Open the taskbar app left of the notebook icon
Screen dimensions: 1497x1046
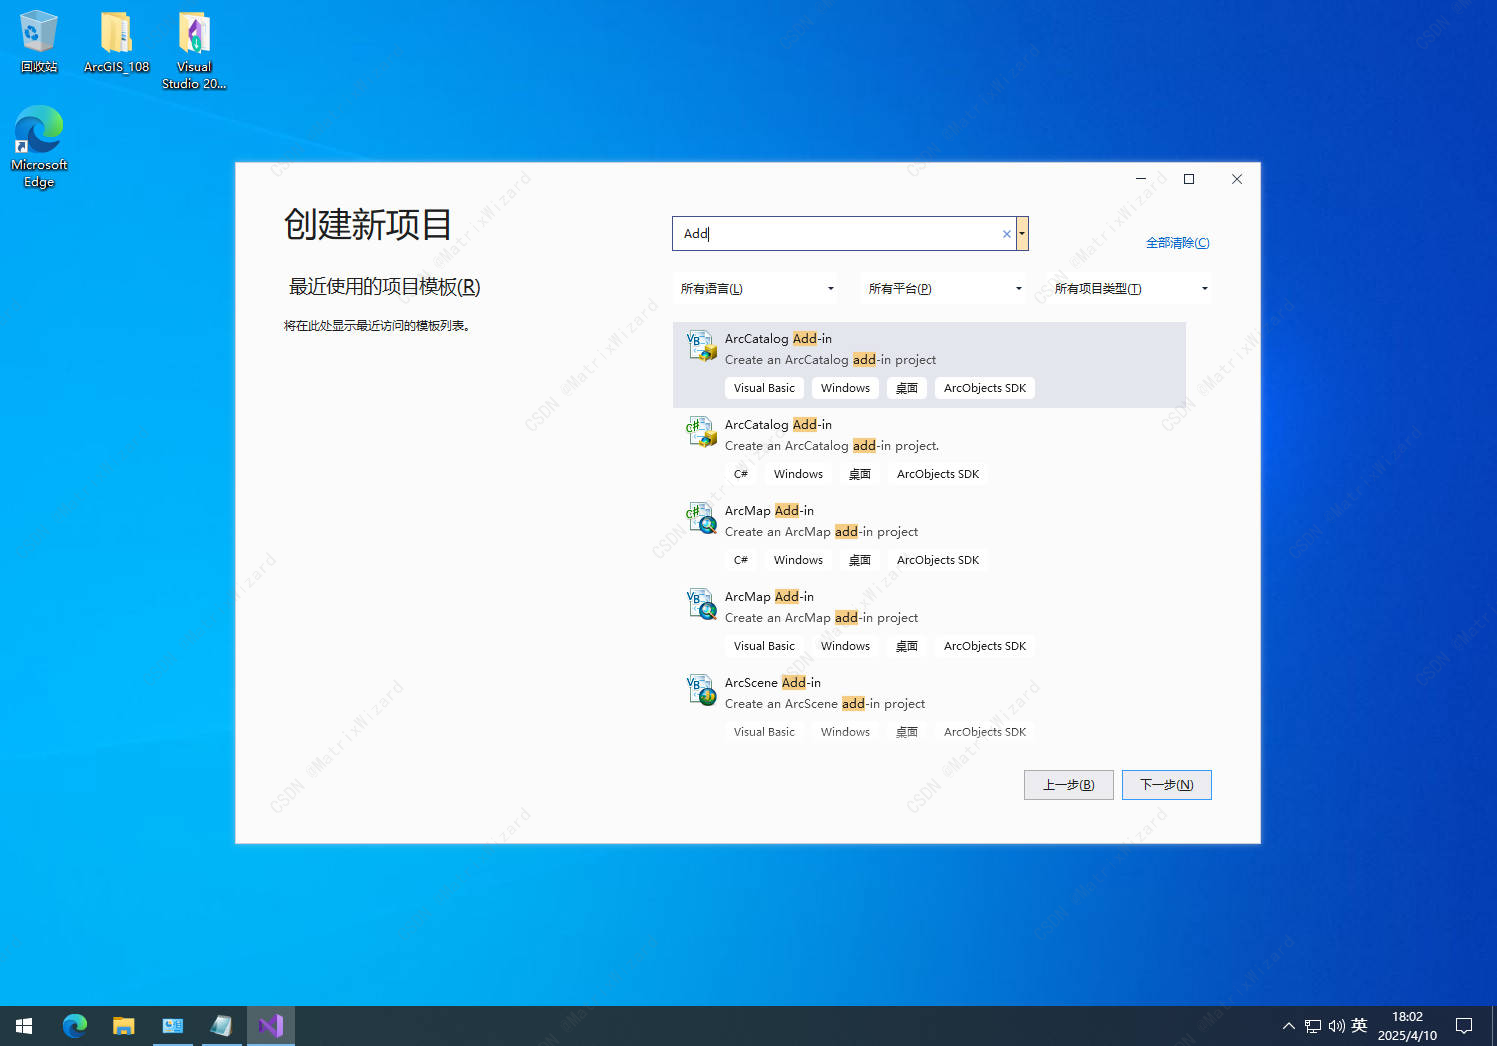click(172, 1026)
